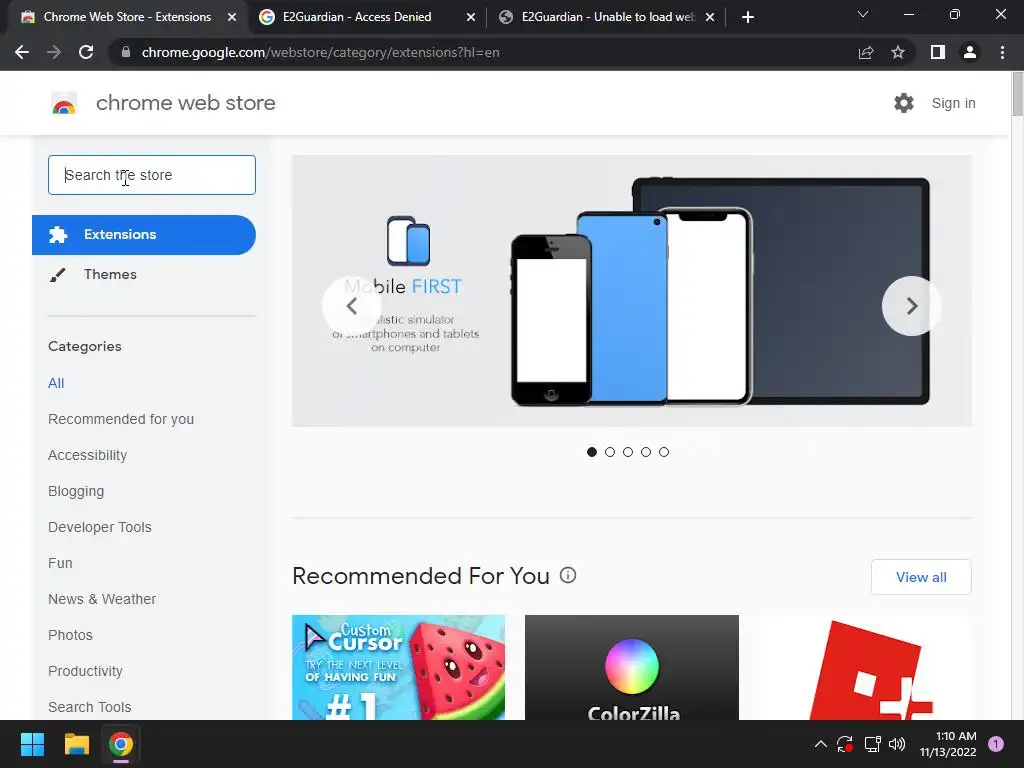This screenshot has height=768, width=1024.
Task: Select the fourth carousel dot
Action: tap(646, 452)
